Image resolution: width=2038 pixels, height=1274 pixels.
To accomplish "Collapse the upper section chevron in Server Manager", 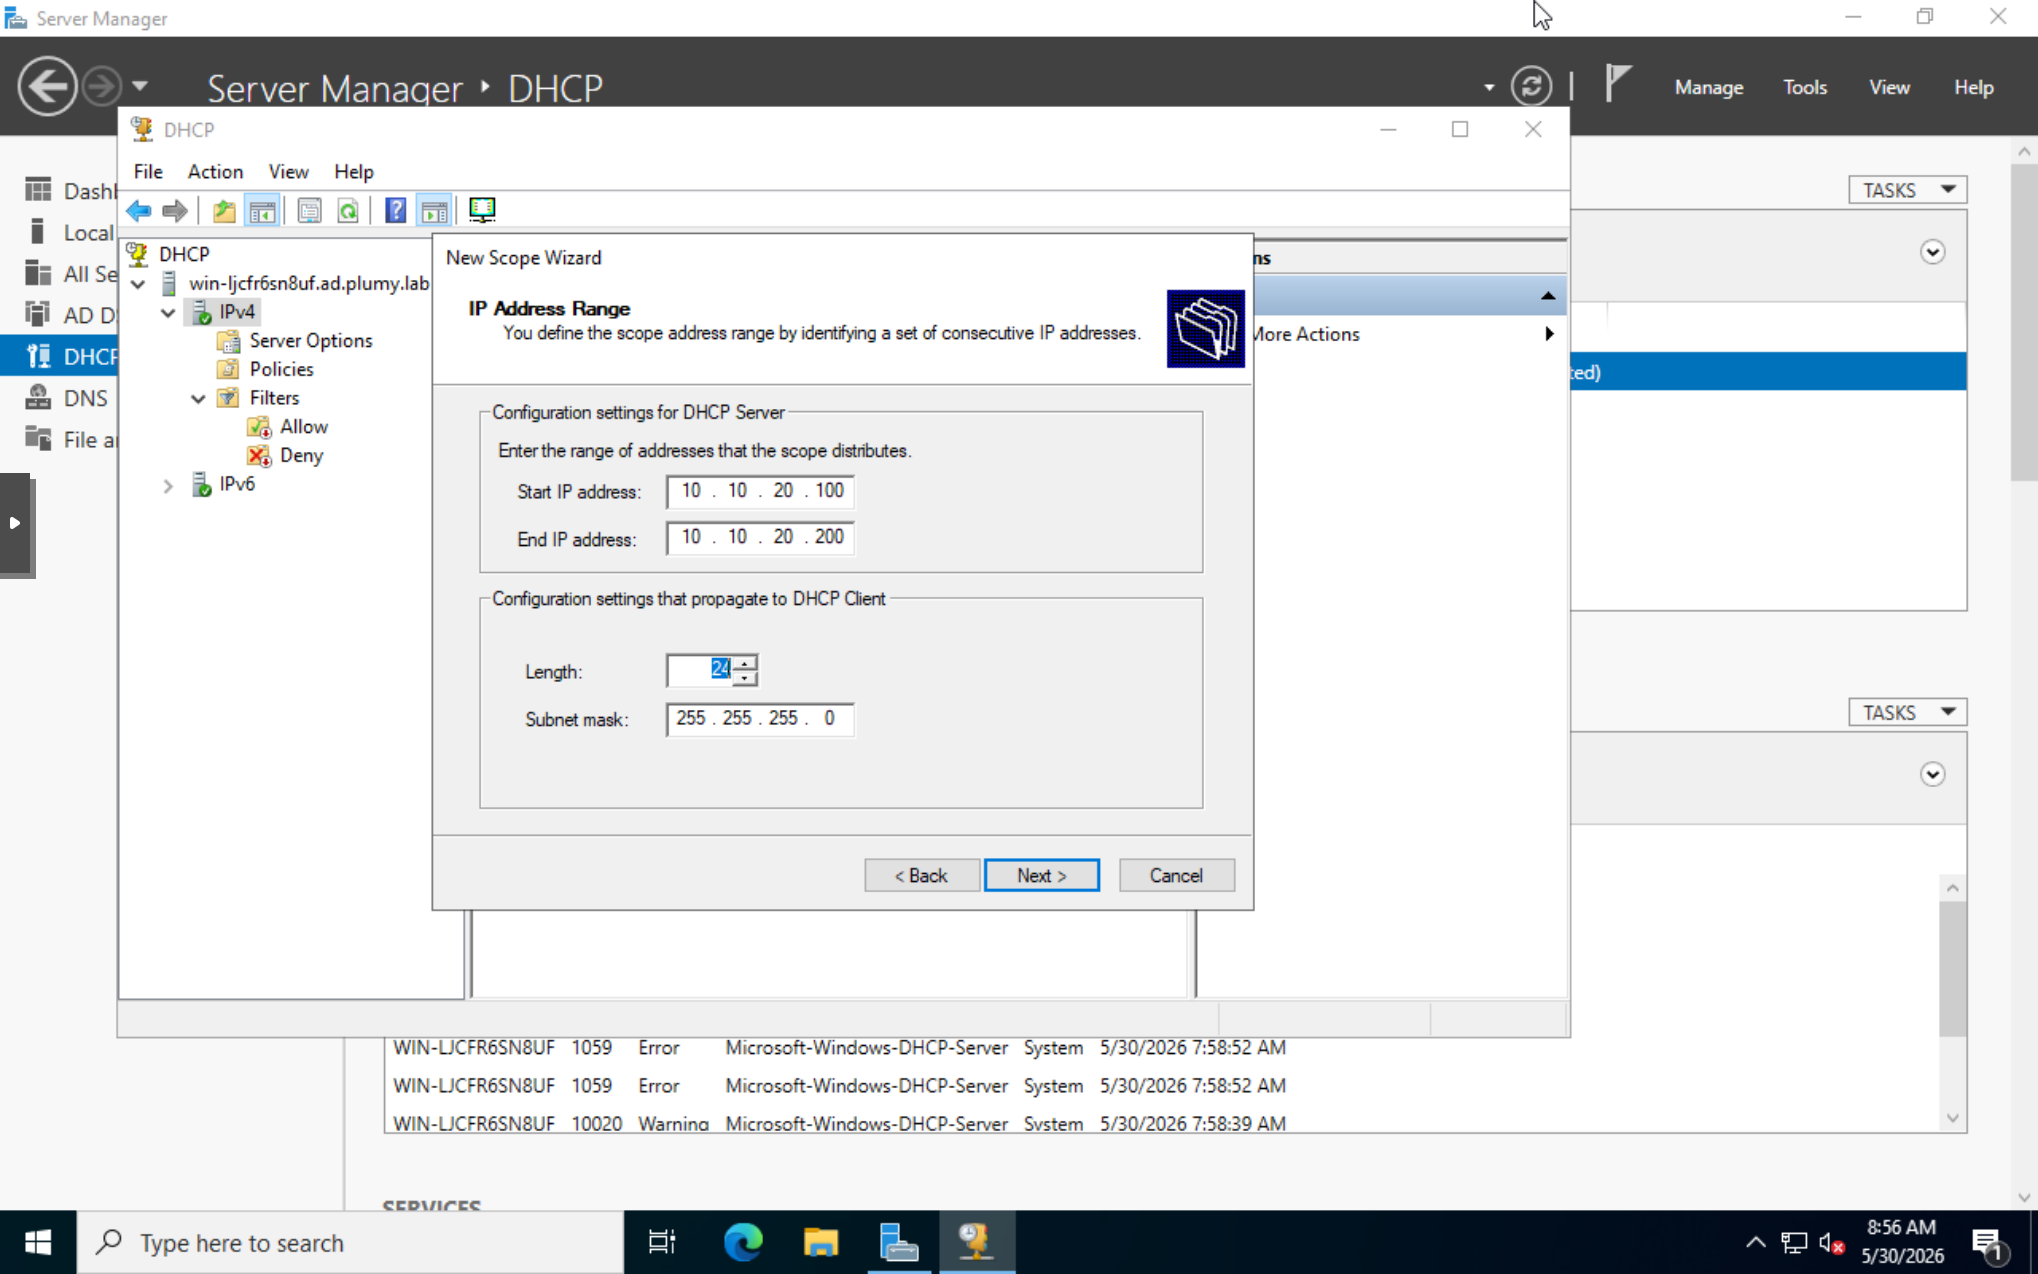I will (x=1932, y=252).
